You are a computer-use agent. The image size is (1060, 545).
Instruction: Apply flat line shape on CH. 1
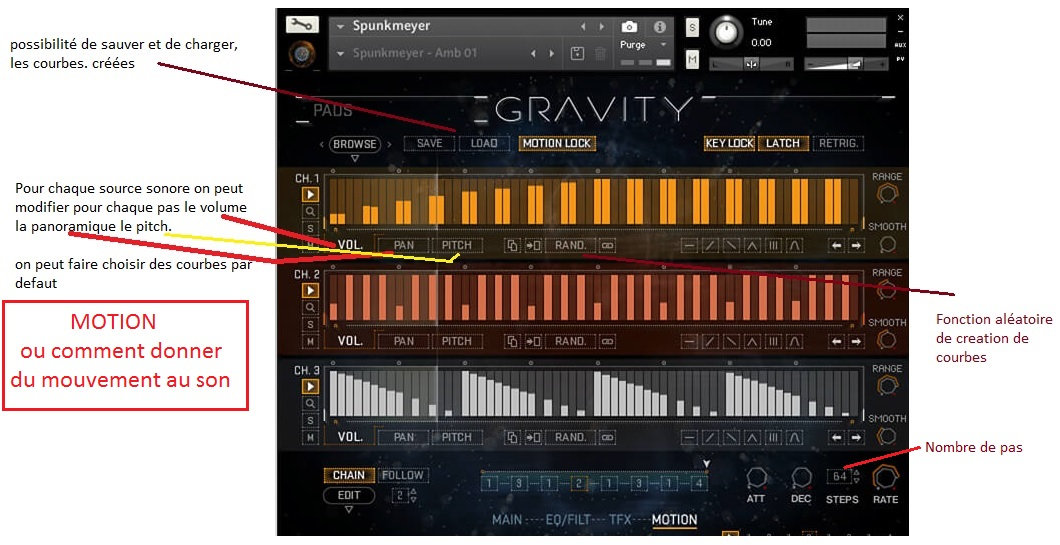click(x=689, y=246)
